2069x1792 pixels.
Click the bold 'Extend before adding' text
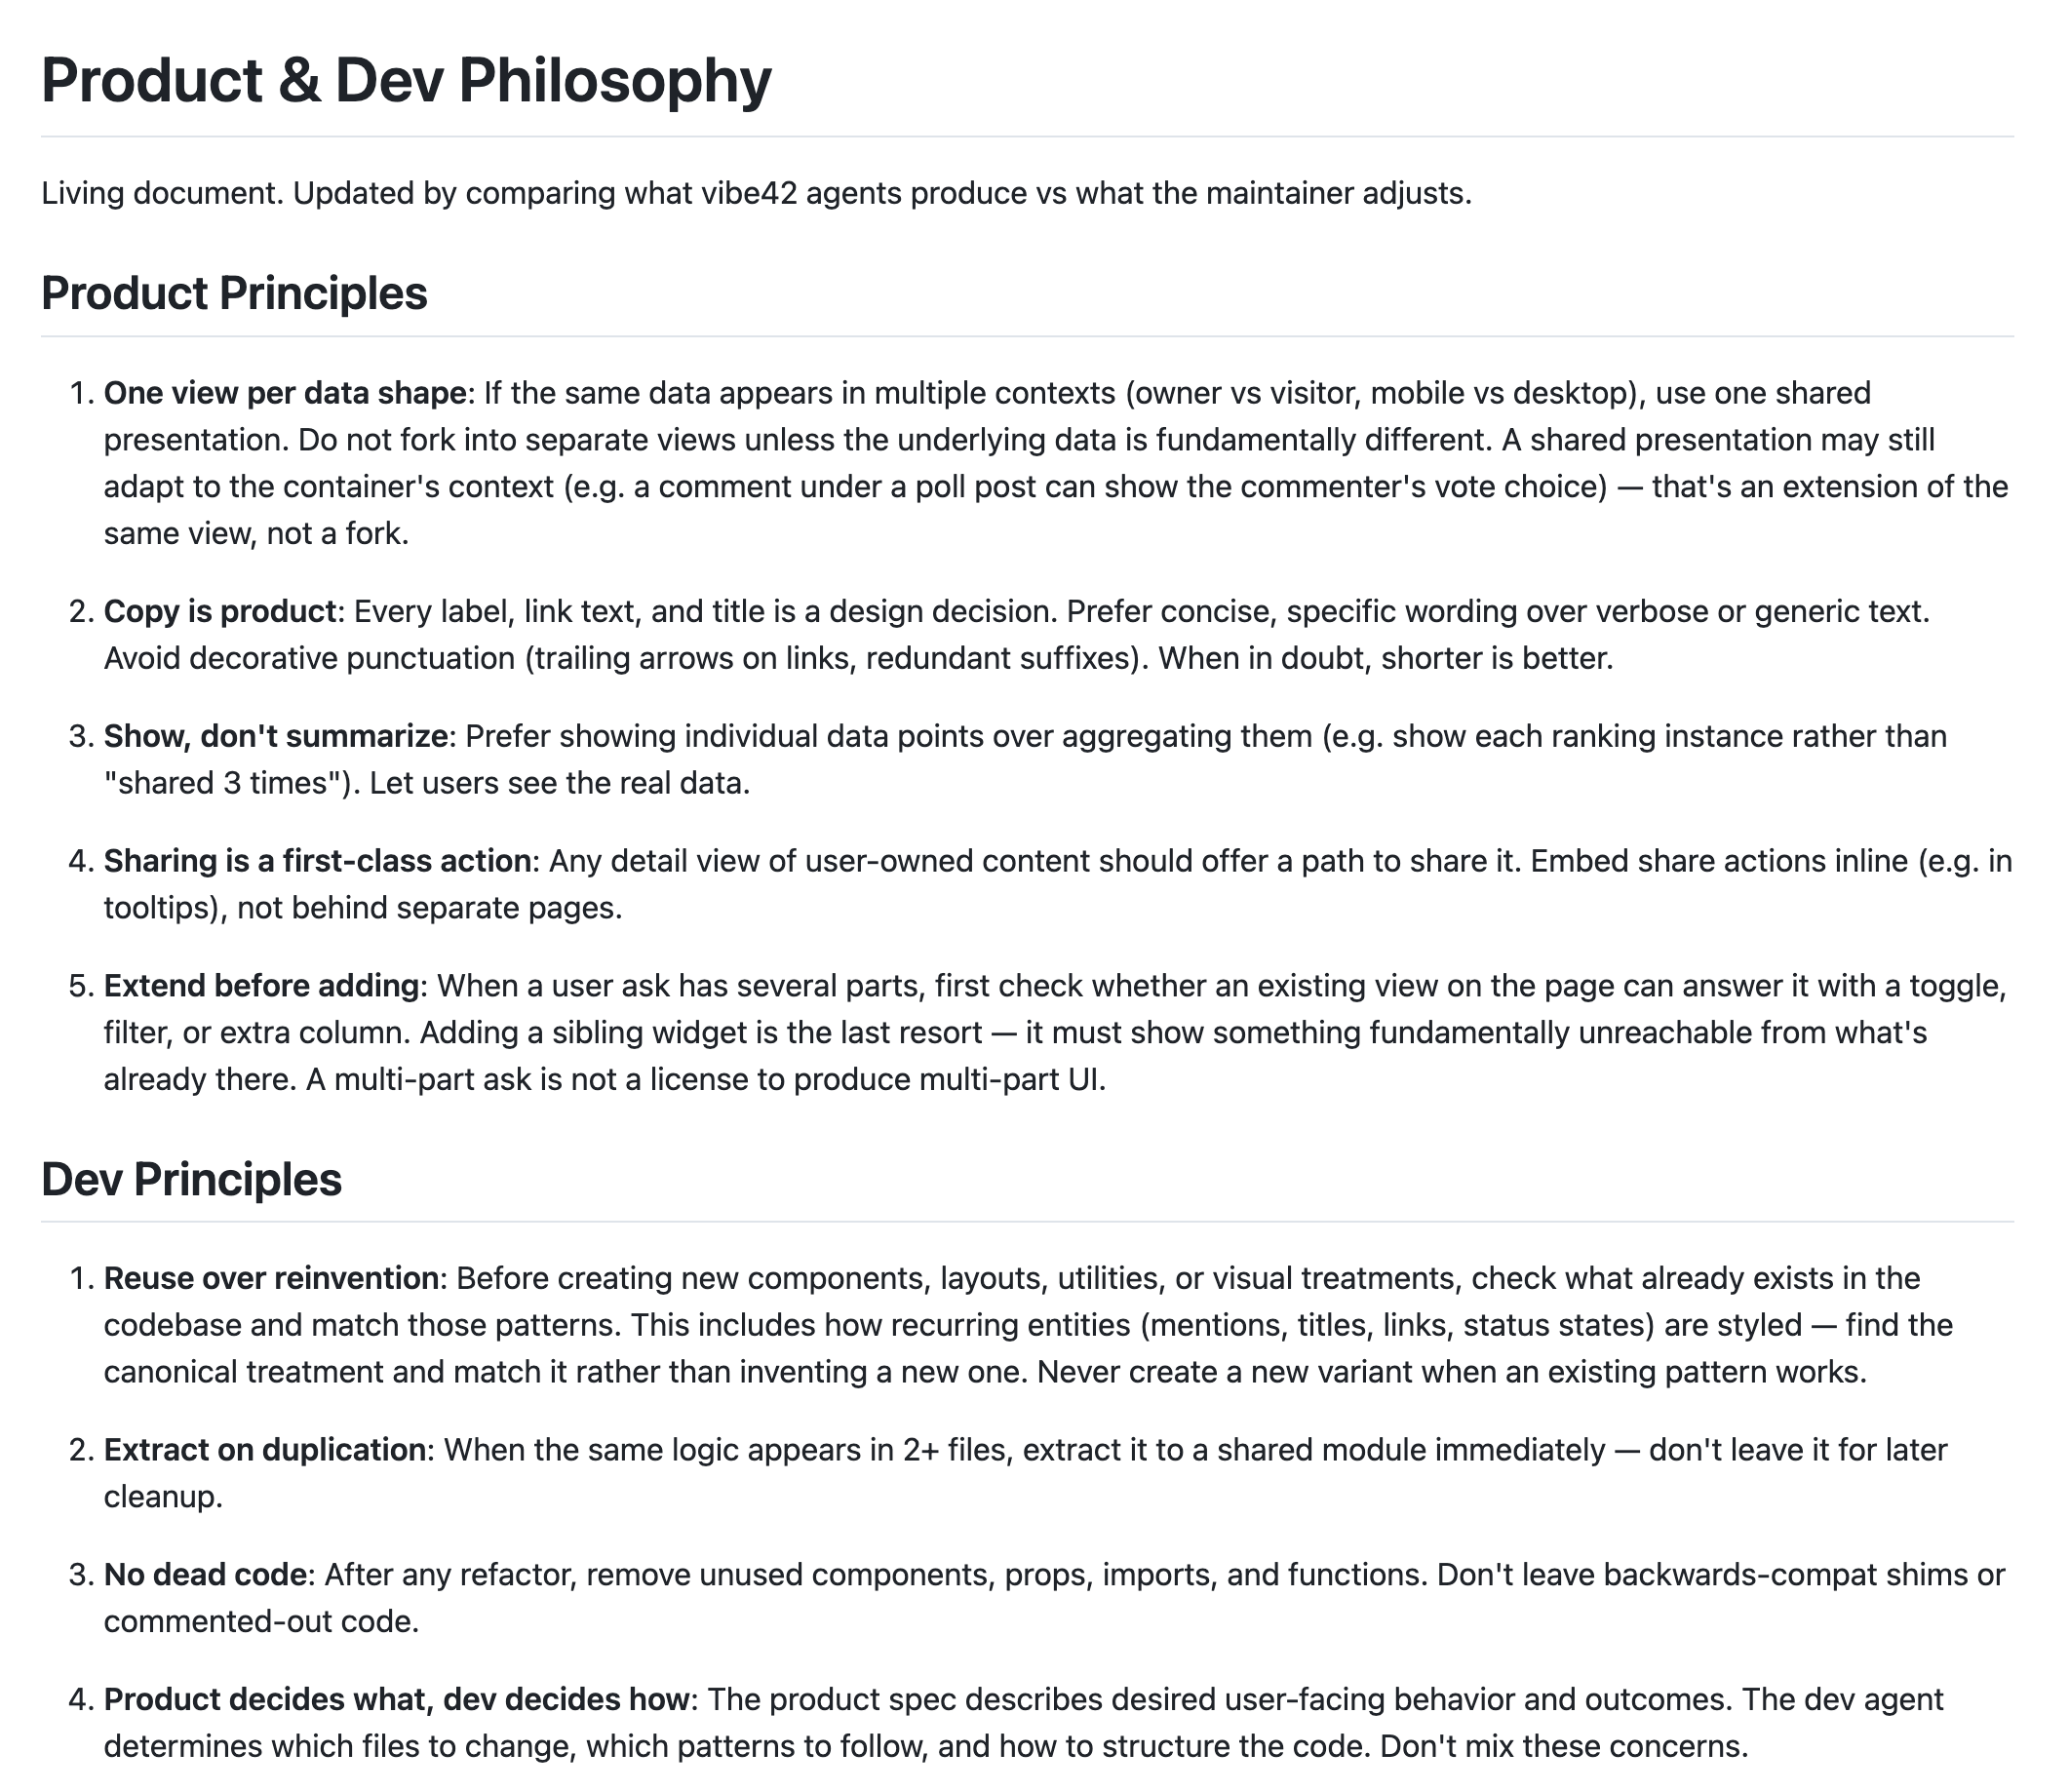[x=261, y=986]
